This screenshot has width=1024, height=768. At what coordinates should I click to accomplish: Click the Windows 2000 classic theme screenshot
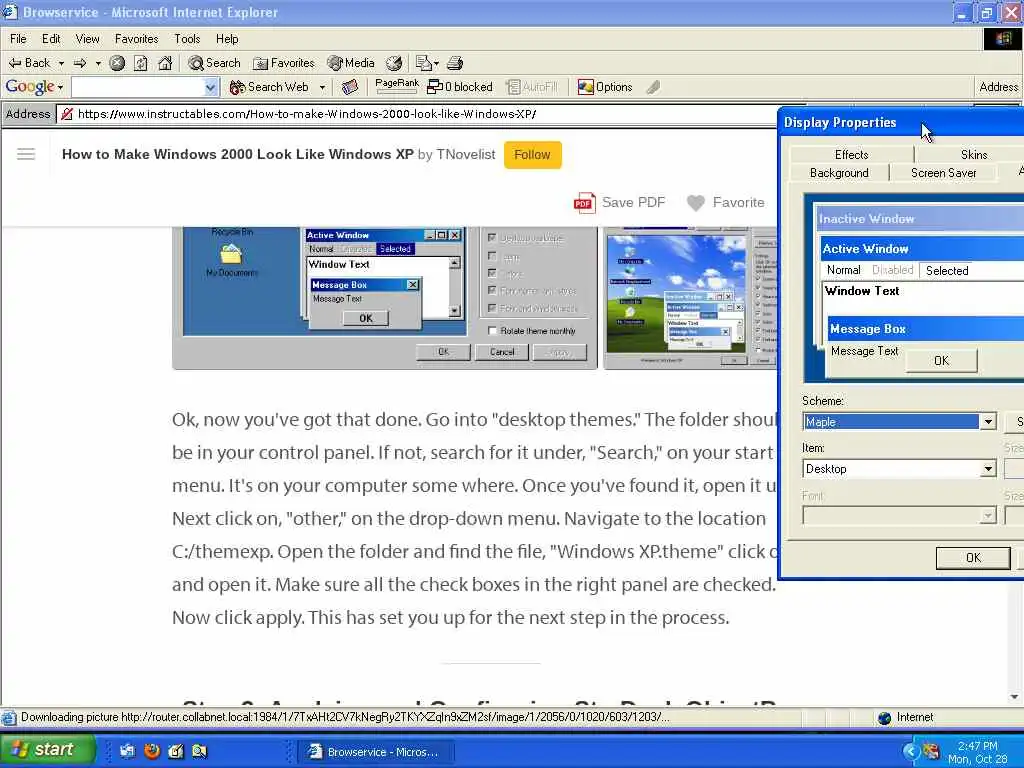point(385,298)
